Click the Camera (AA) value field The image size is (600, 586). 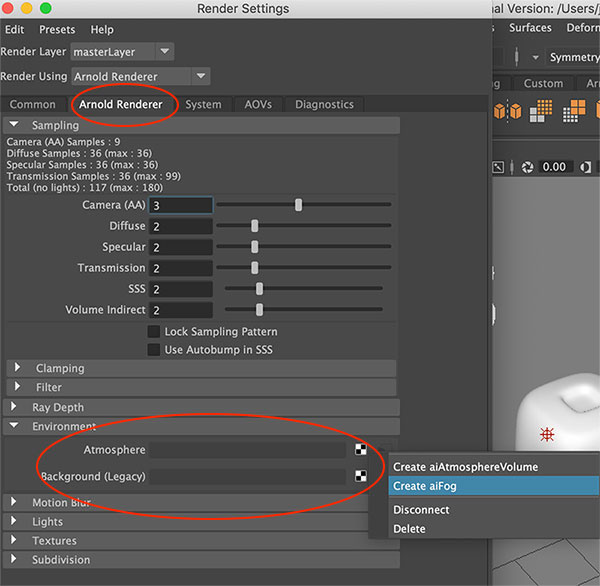pyautogui.click(x=181, y=205)
